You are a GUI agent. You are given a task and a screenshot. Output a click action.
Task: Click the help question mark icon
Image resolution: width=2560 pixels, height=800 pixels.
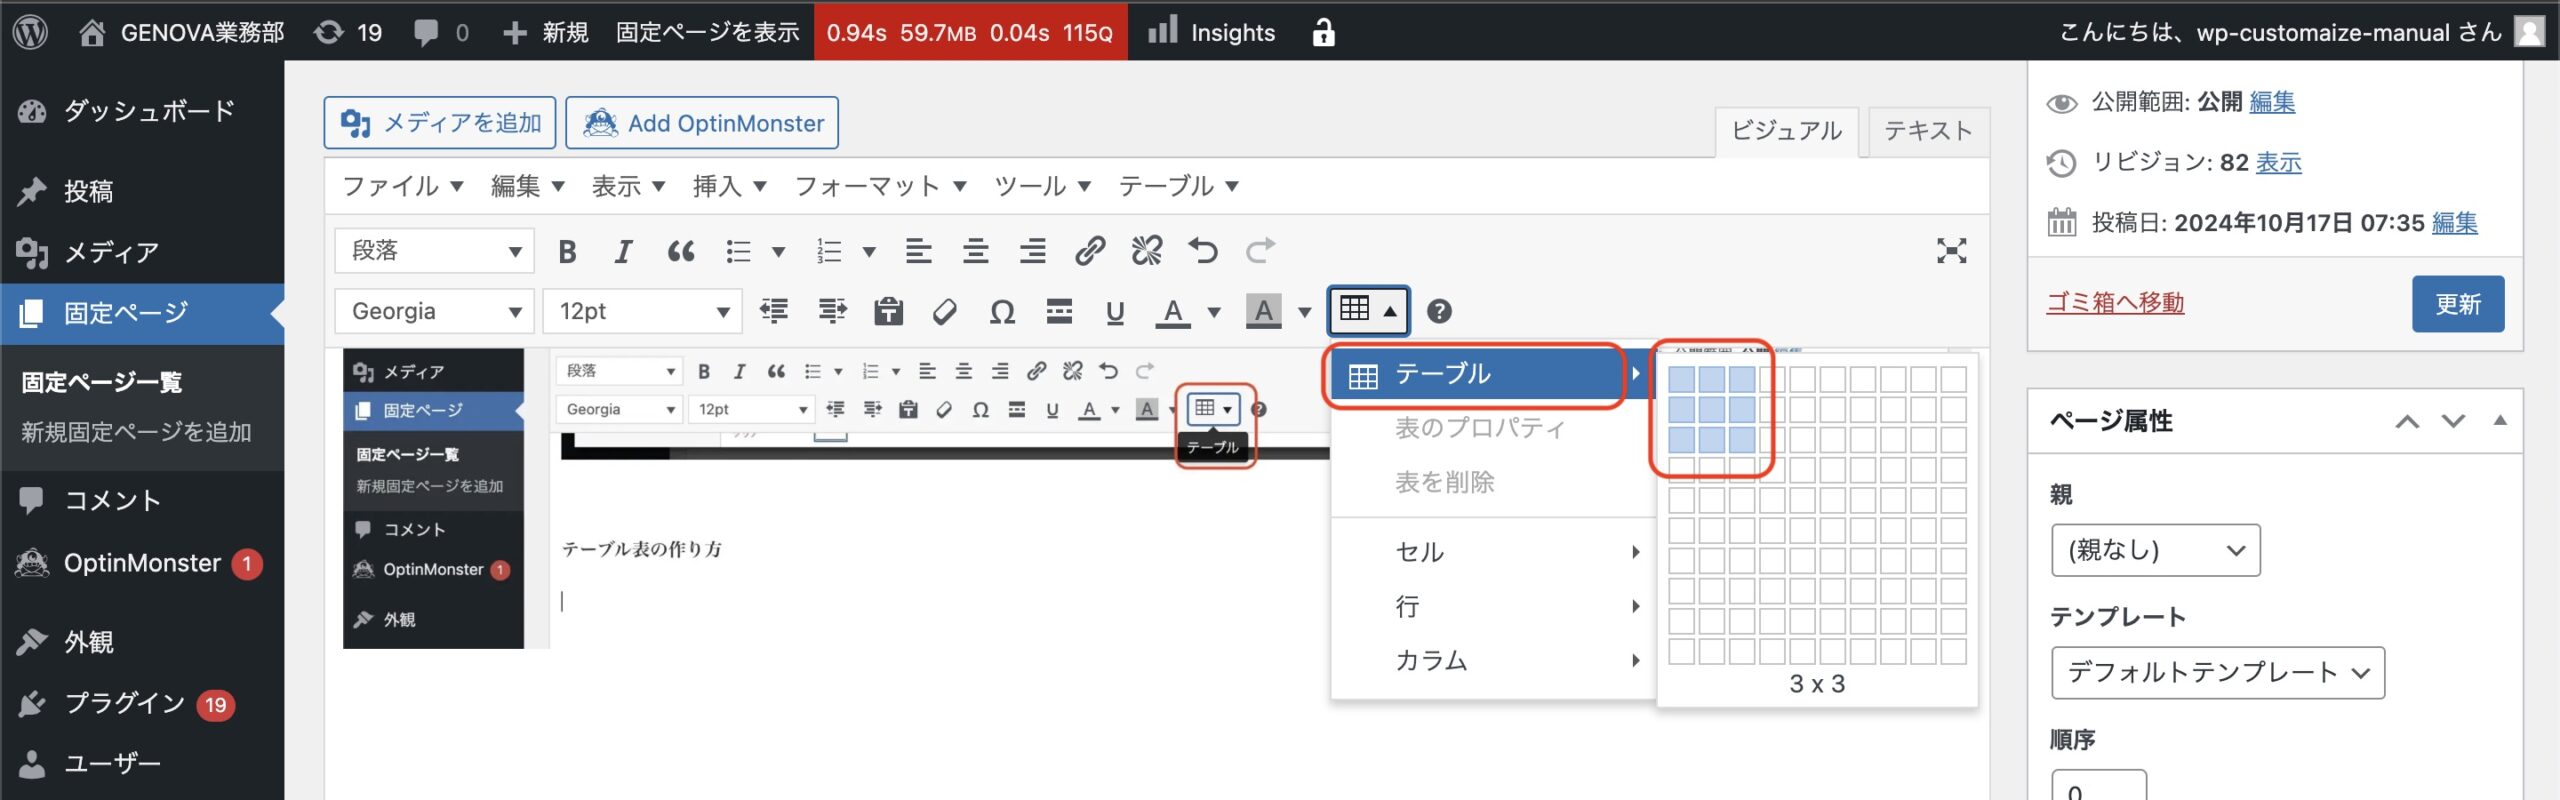(1439, 312)
